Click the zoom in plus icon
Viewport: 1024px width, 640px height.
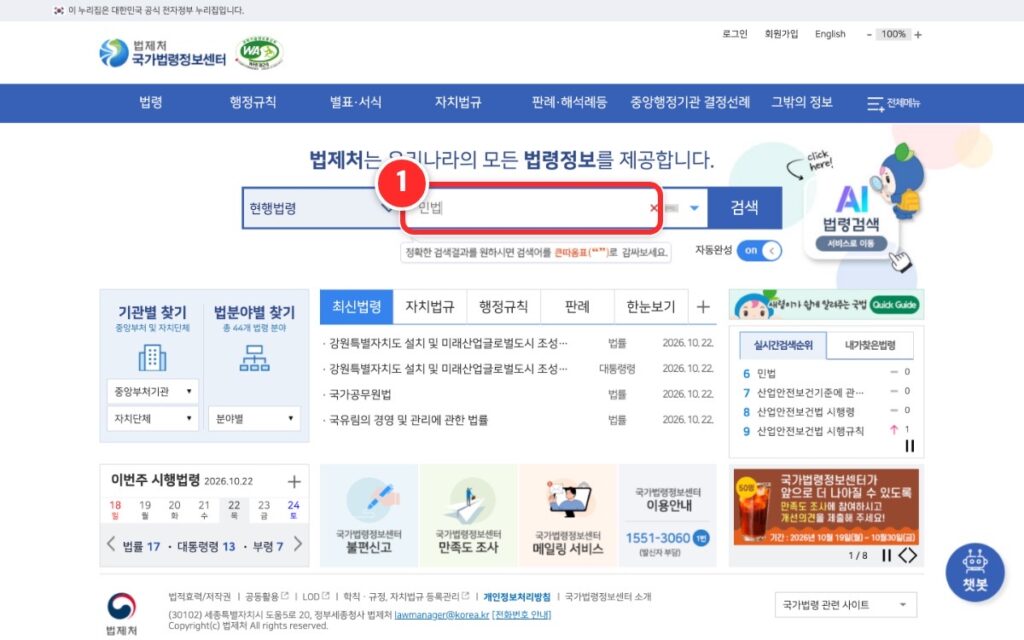918,35
